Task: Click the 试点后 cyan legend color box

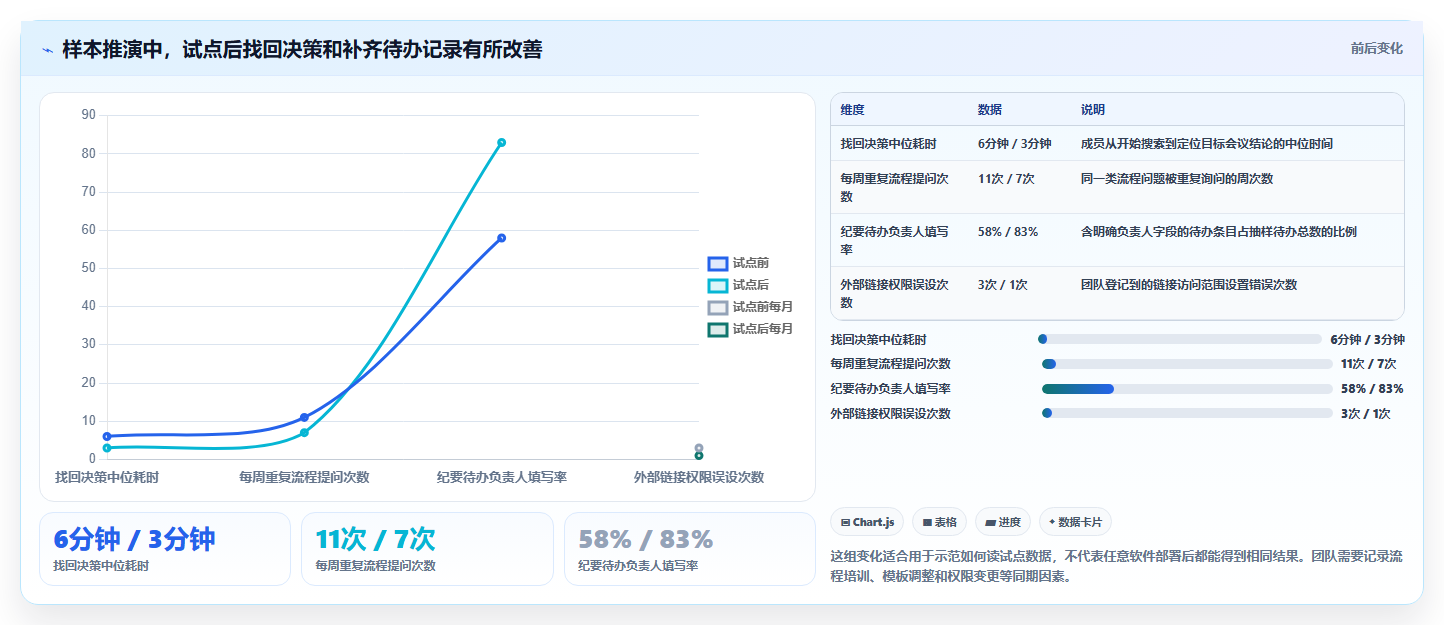Action: 717,285
